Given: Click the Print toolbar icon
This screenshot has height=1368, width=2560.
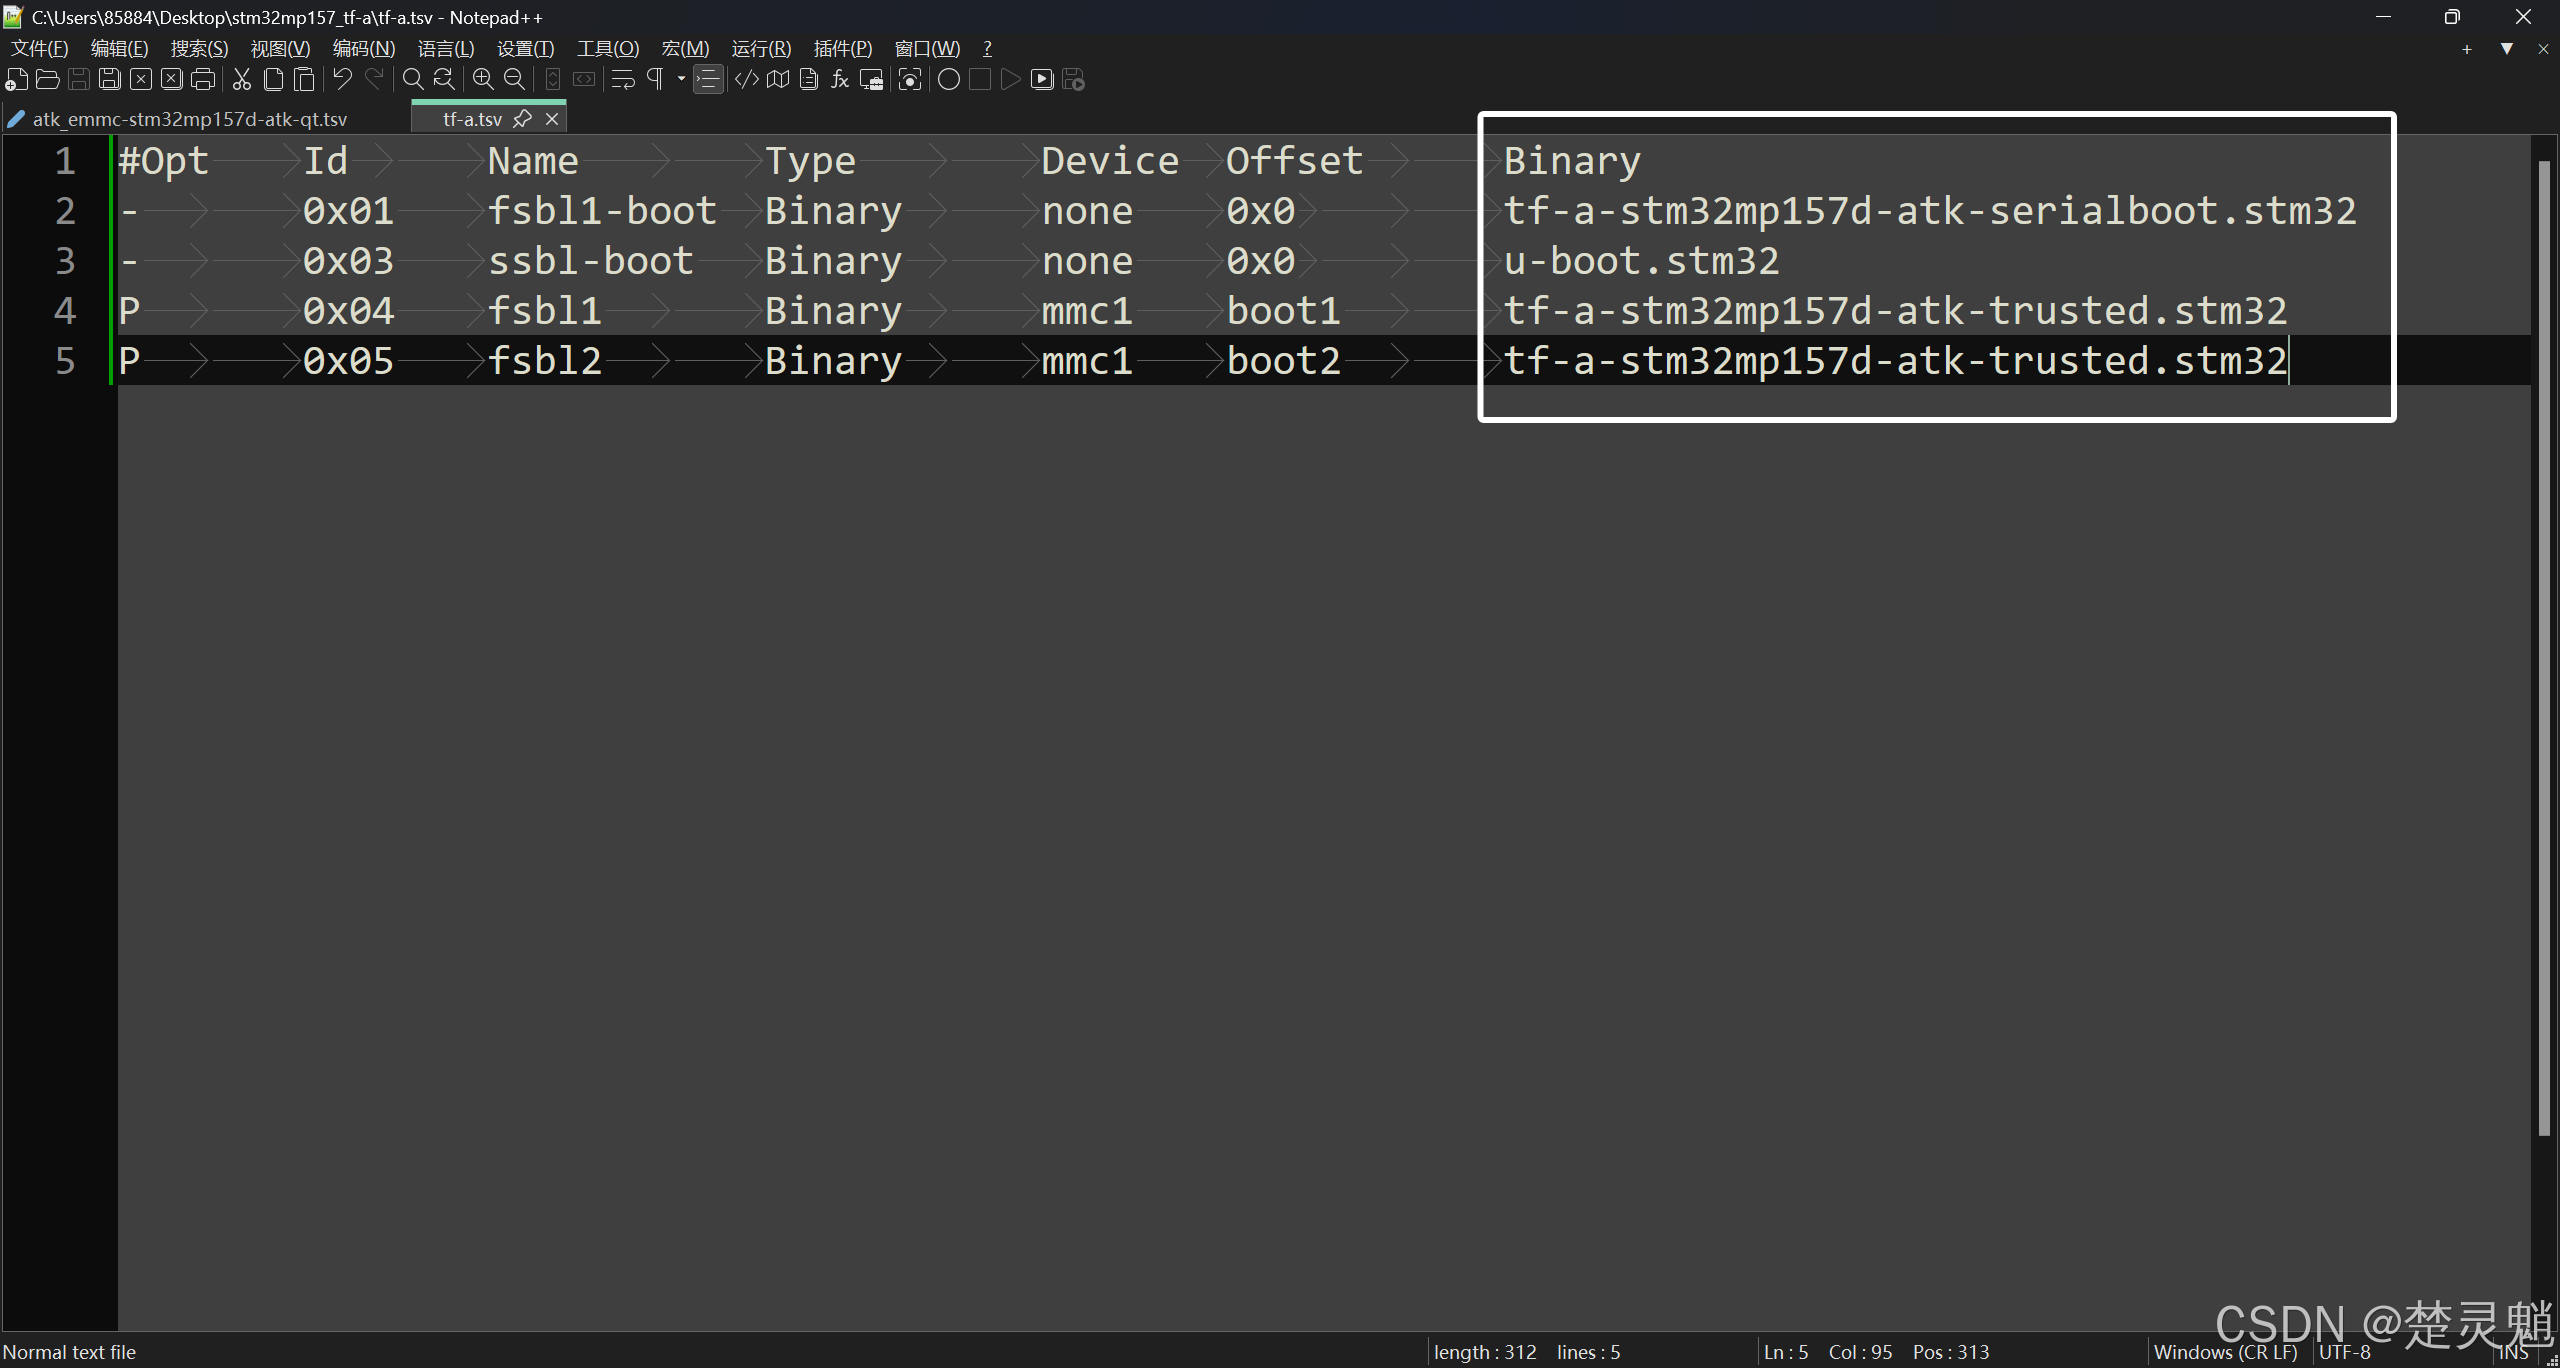Looking at the screenshot, I should [203, 80].
